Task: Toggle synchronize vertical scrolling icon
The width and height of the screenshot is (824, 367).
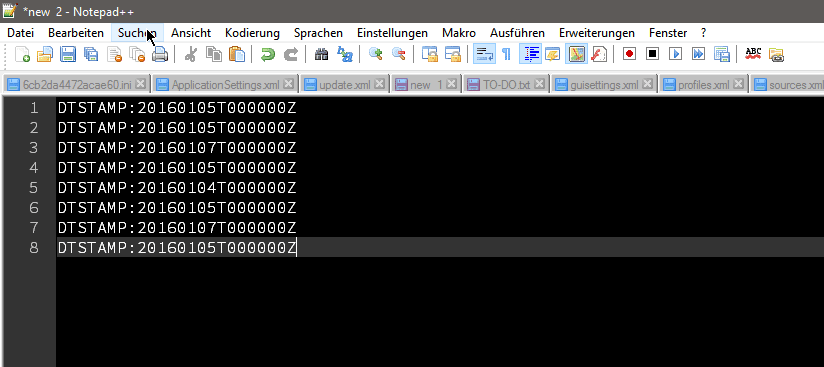Action: (x=429, y=54)
